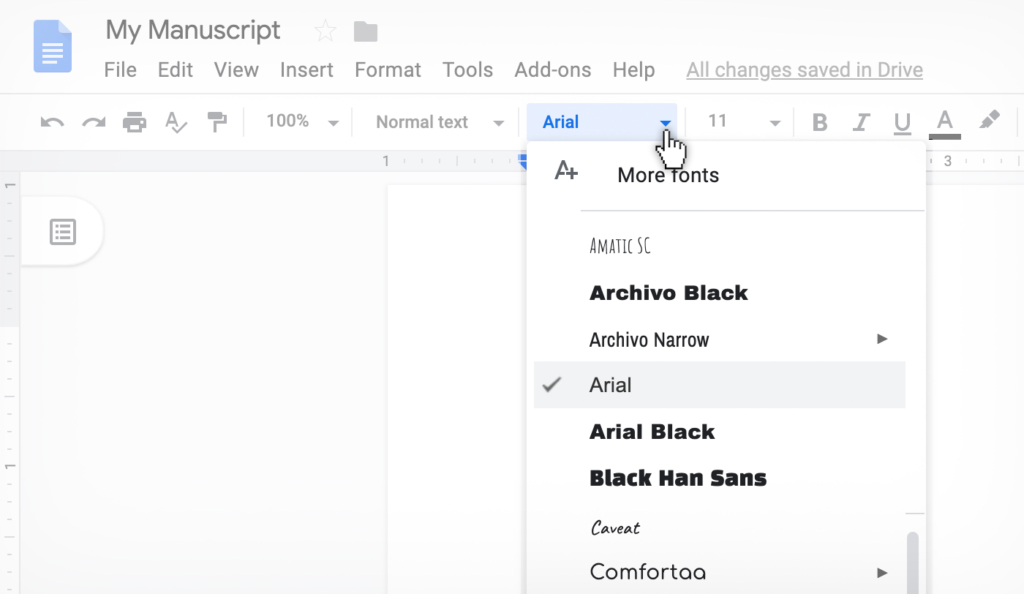This screenshot has width=1024, height=594.
Task: Open the Format menu
Action: (387, 70)
